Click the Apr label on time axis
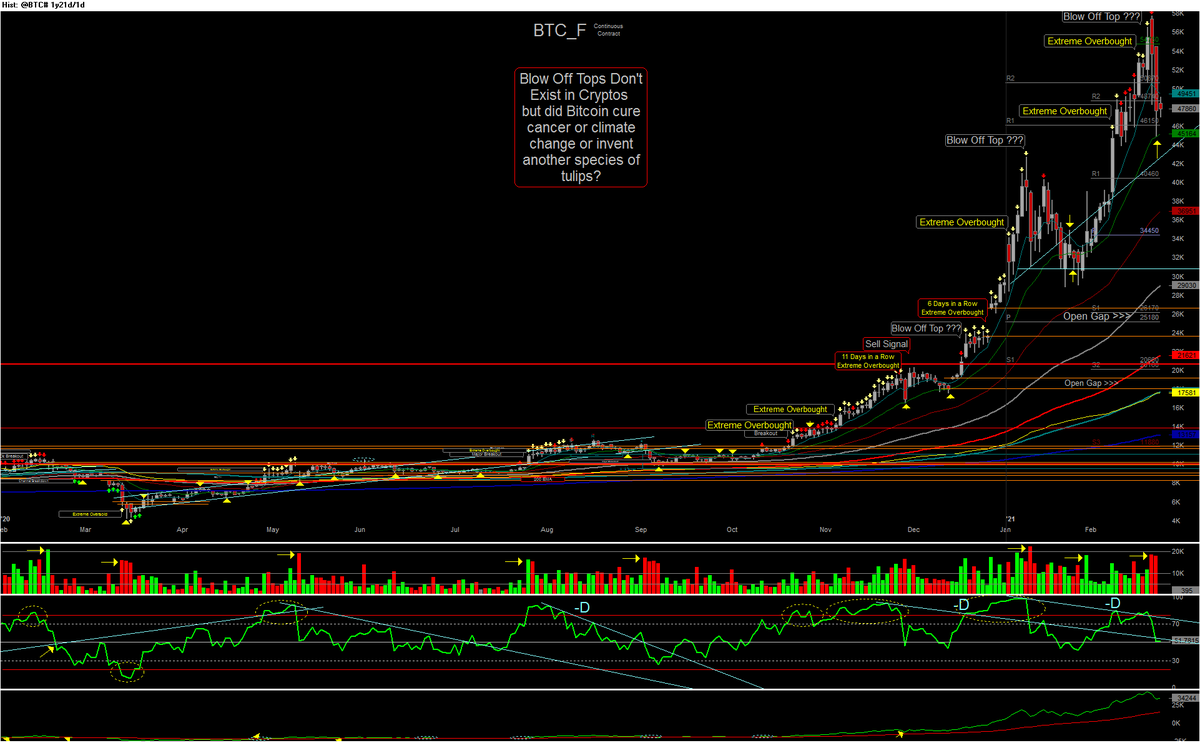The width and height of the screenshot is (1200, 743). (x=181, y=528)
